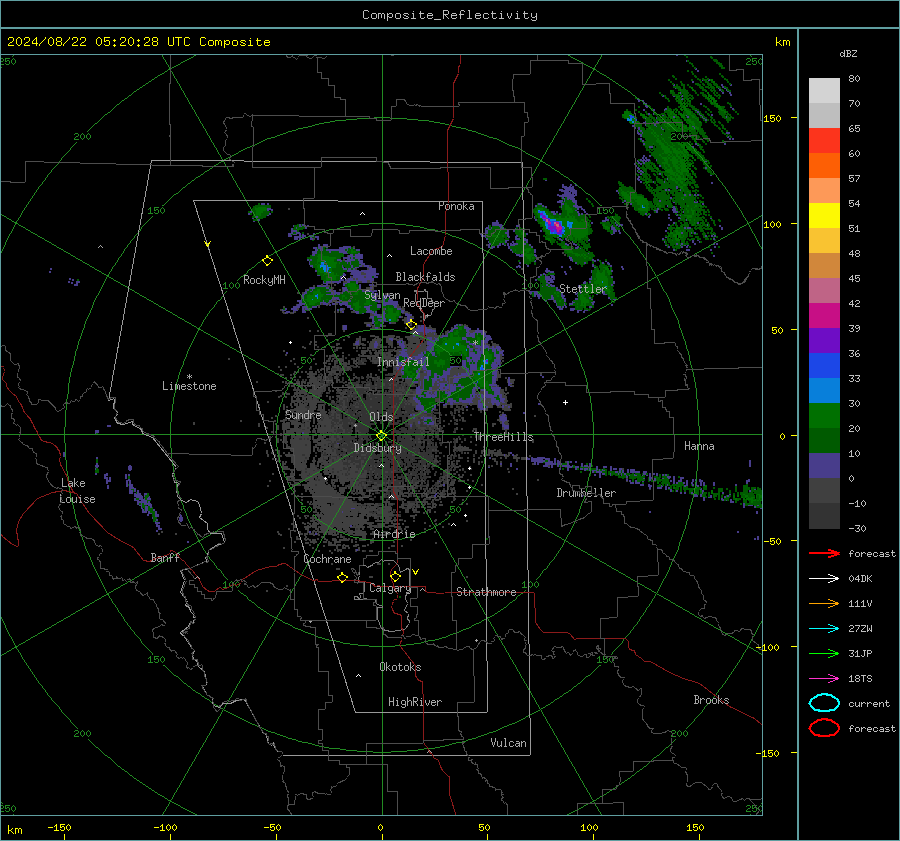Click the Innisfail city label
900x841 pixels.
pyautogui.click(x=403, y=362)
